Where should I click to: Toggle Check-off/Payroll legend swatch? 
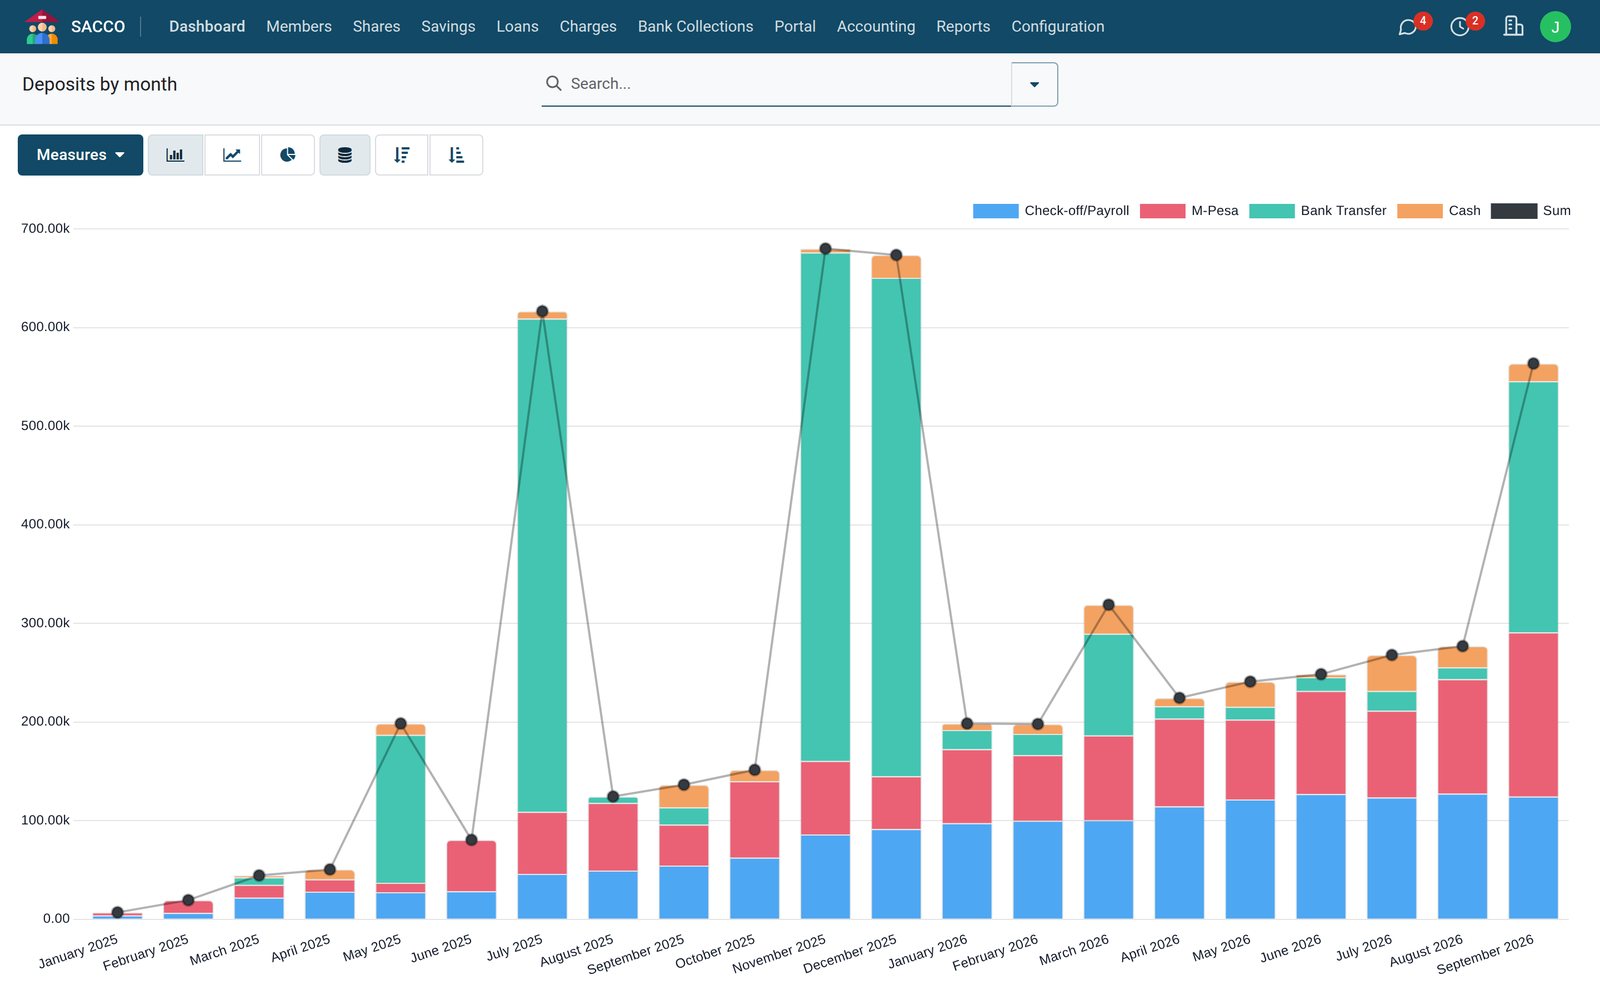pyautogui.click(x=996, y=211)
